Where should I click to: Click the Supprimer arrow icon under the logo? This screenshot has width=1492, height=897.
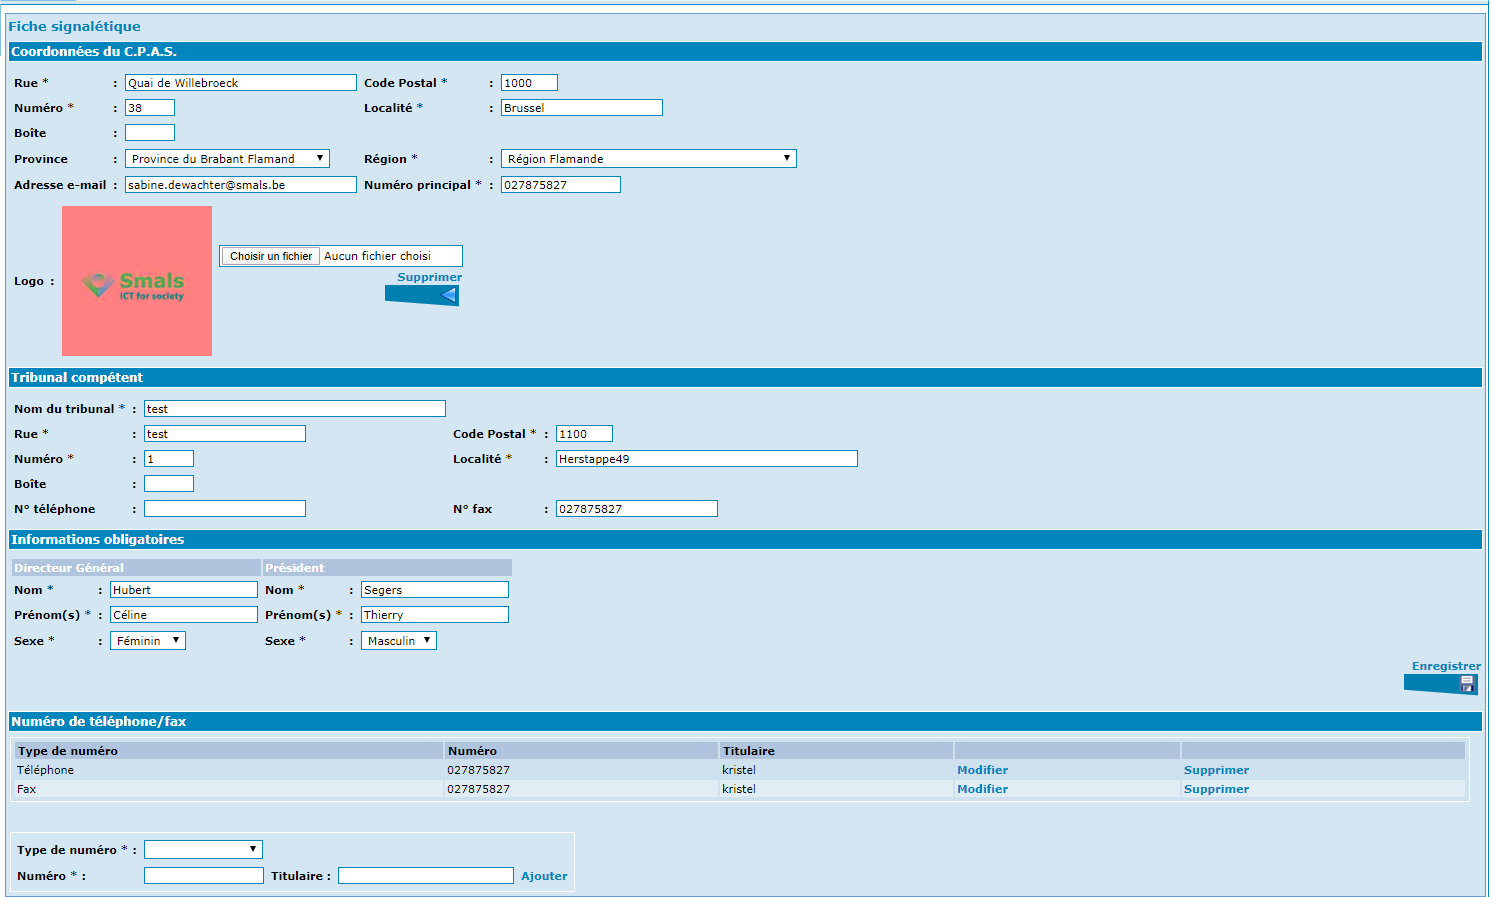(x=422, y=295)
